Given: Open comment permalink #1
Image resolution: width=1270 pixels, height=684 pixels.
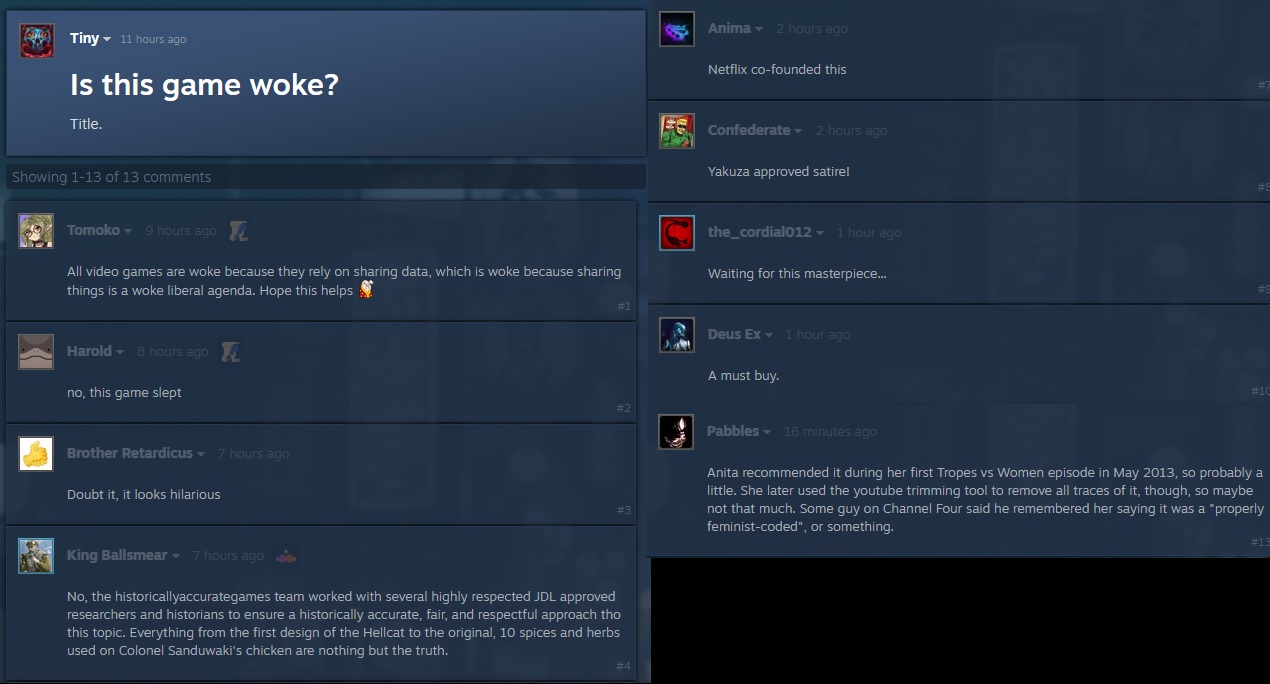Looking at the screenshot, I should [x=624, y=306].
